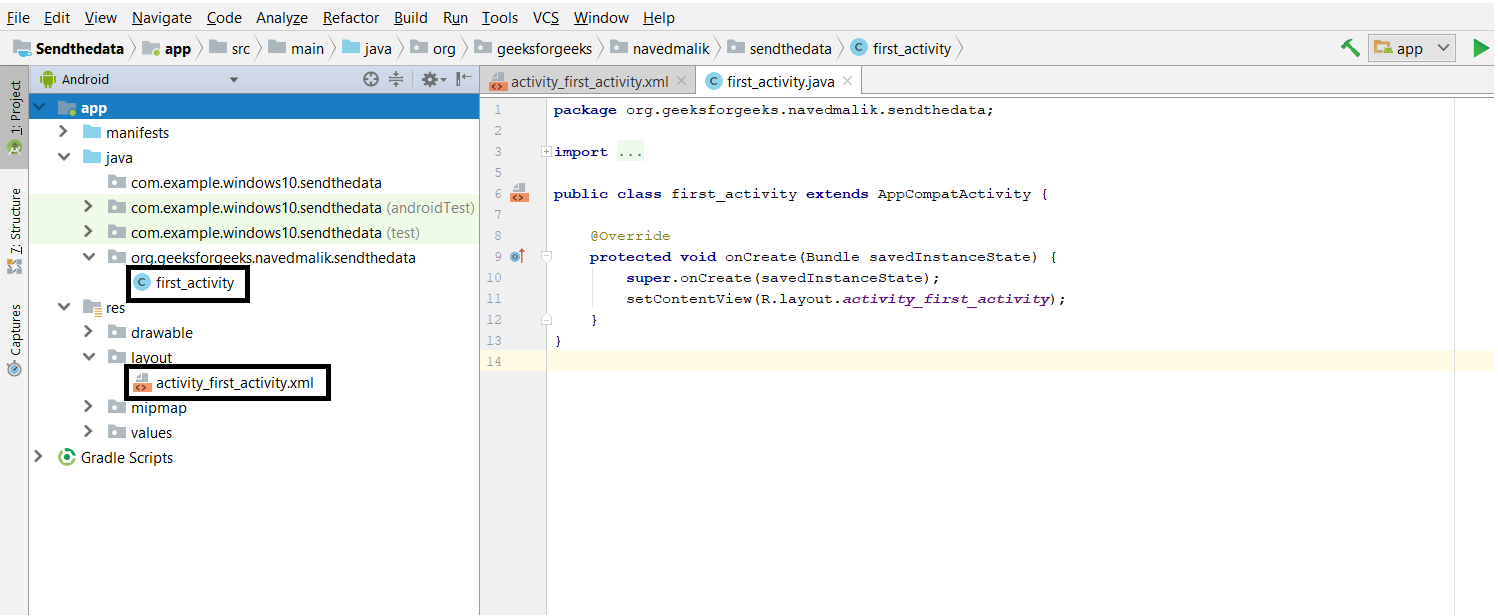This screenshot has height=616, width=1498.
Task: Click the geeksforgeeks breadcrumb folder
Action: pos(534,48)
